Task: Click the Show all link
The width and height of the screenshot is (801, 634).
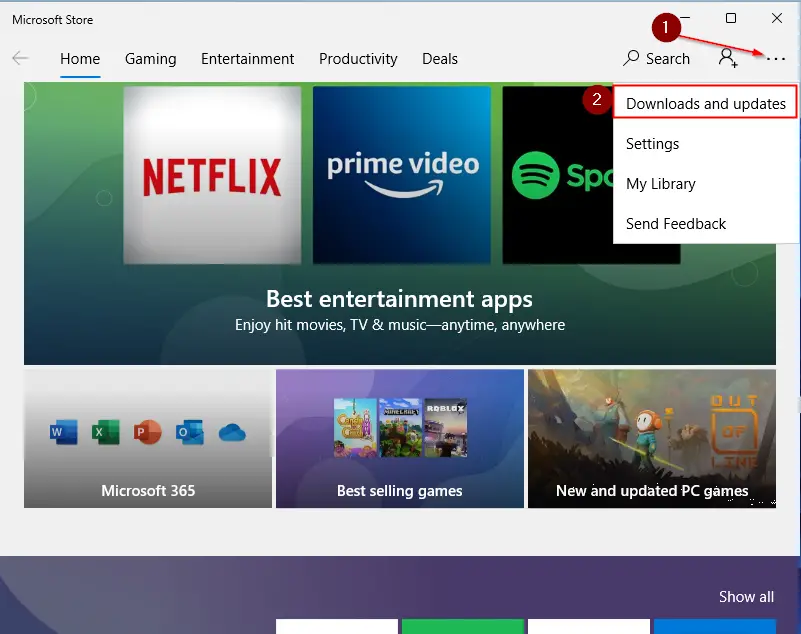Action: [x=746, y=596]
